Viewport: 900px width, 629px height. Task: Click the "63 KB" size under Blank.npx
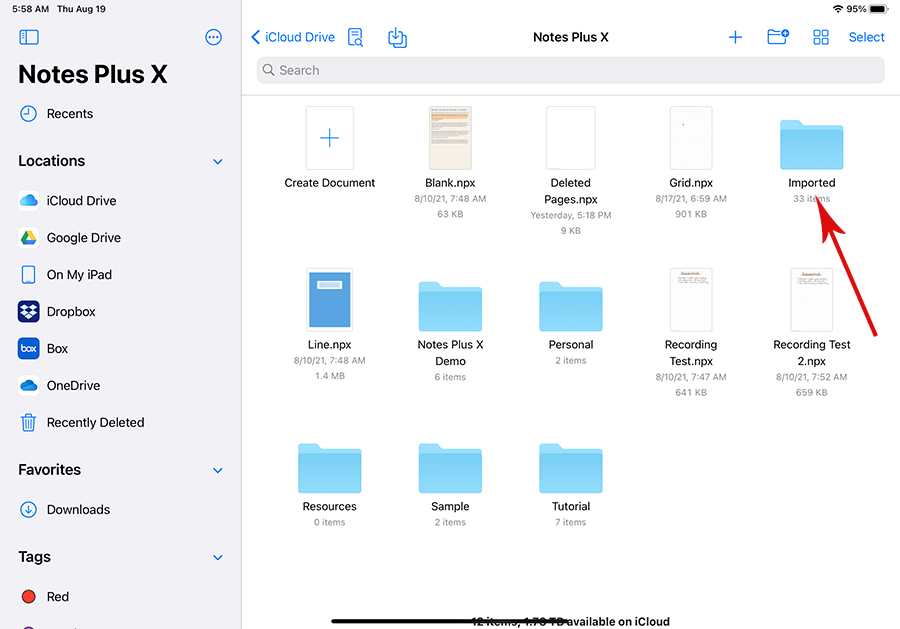[450, 214]
